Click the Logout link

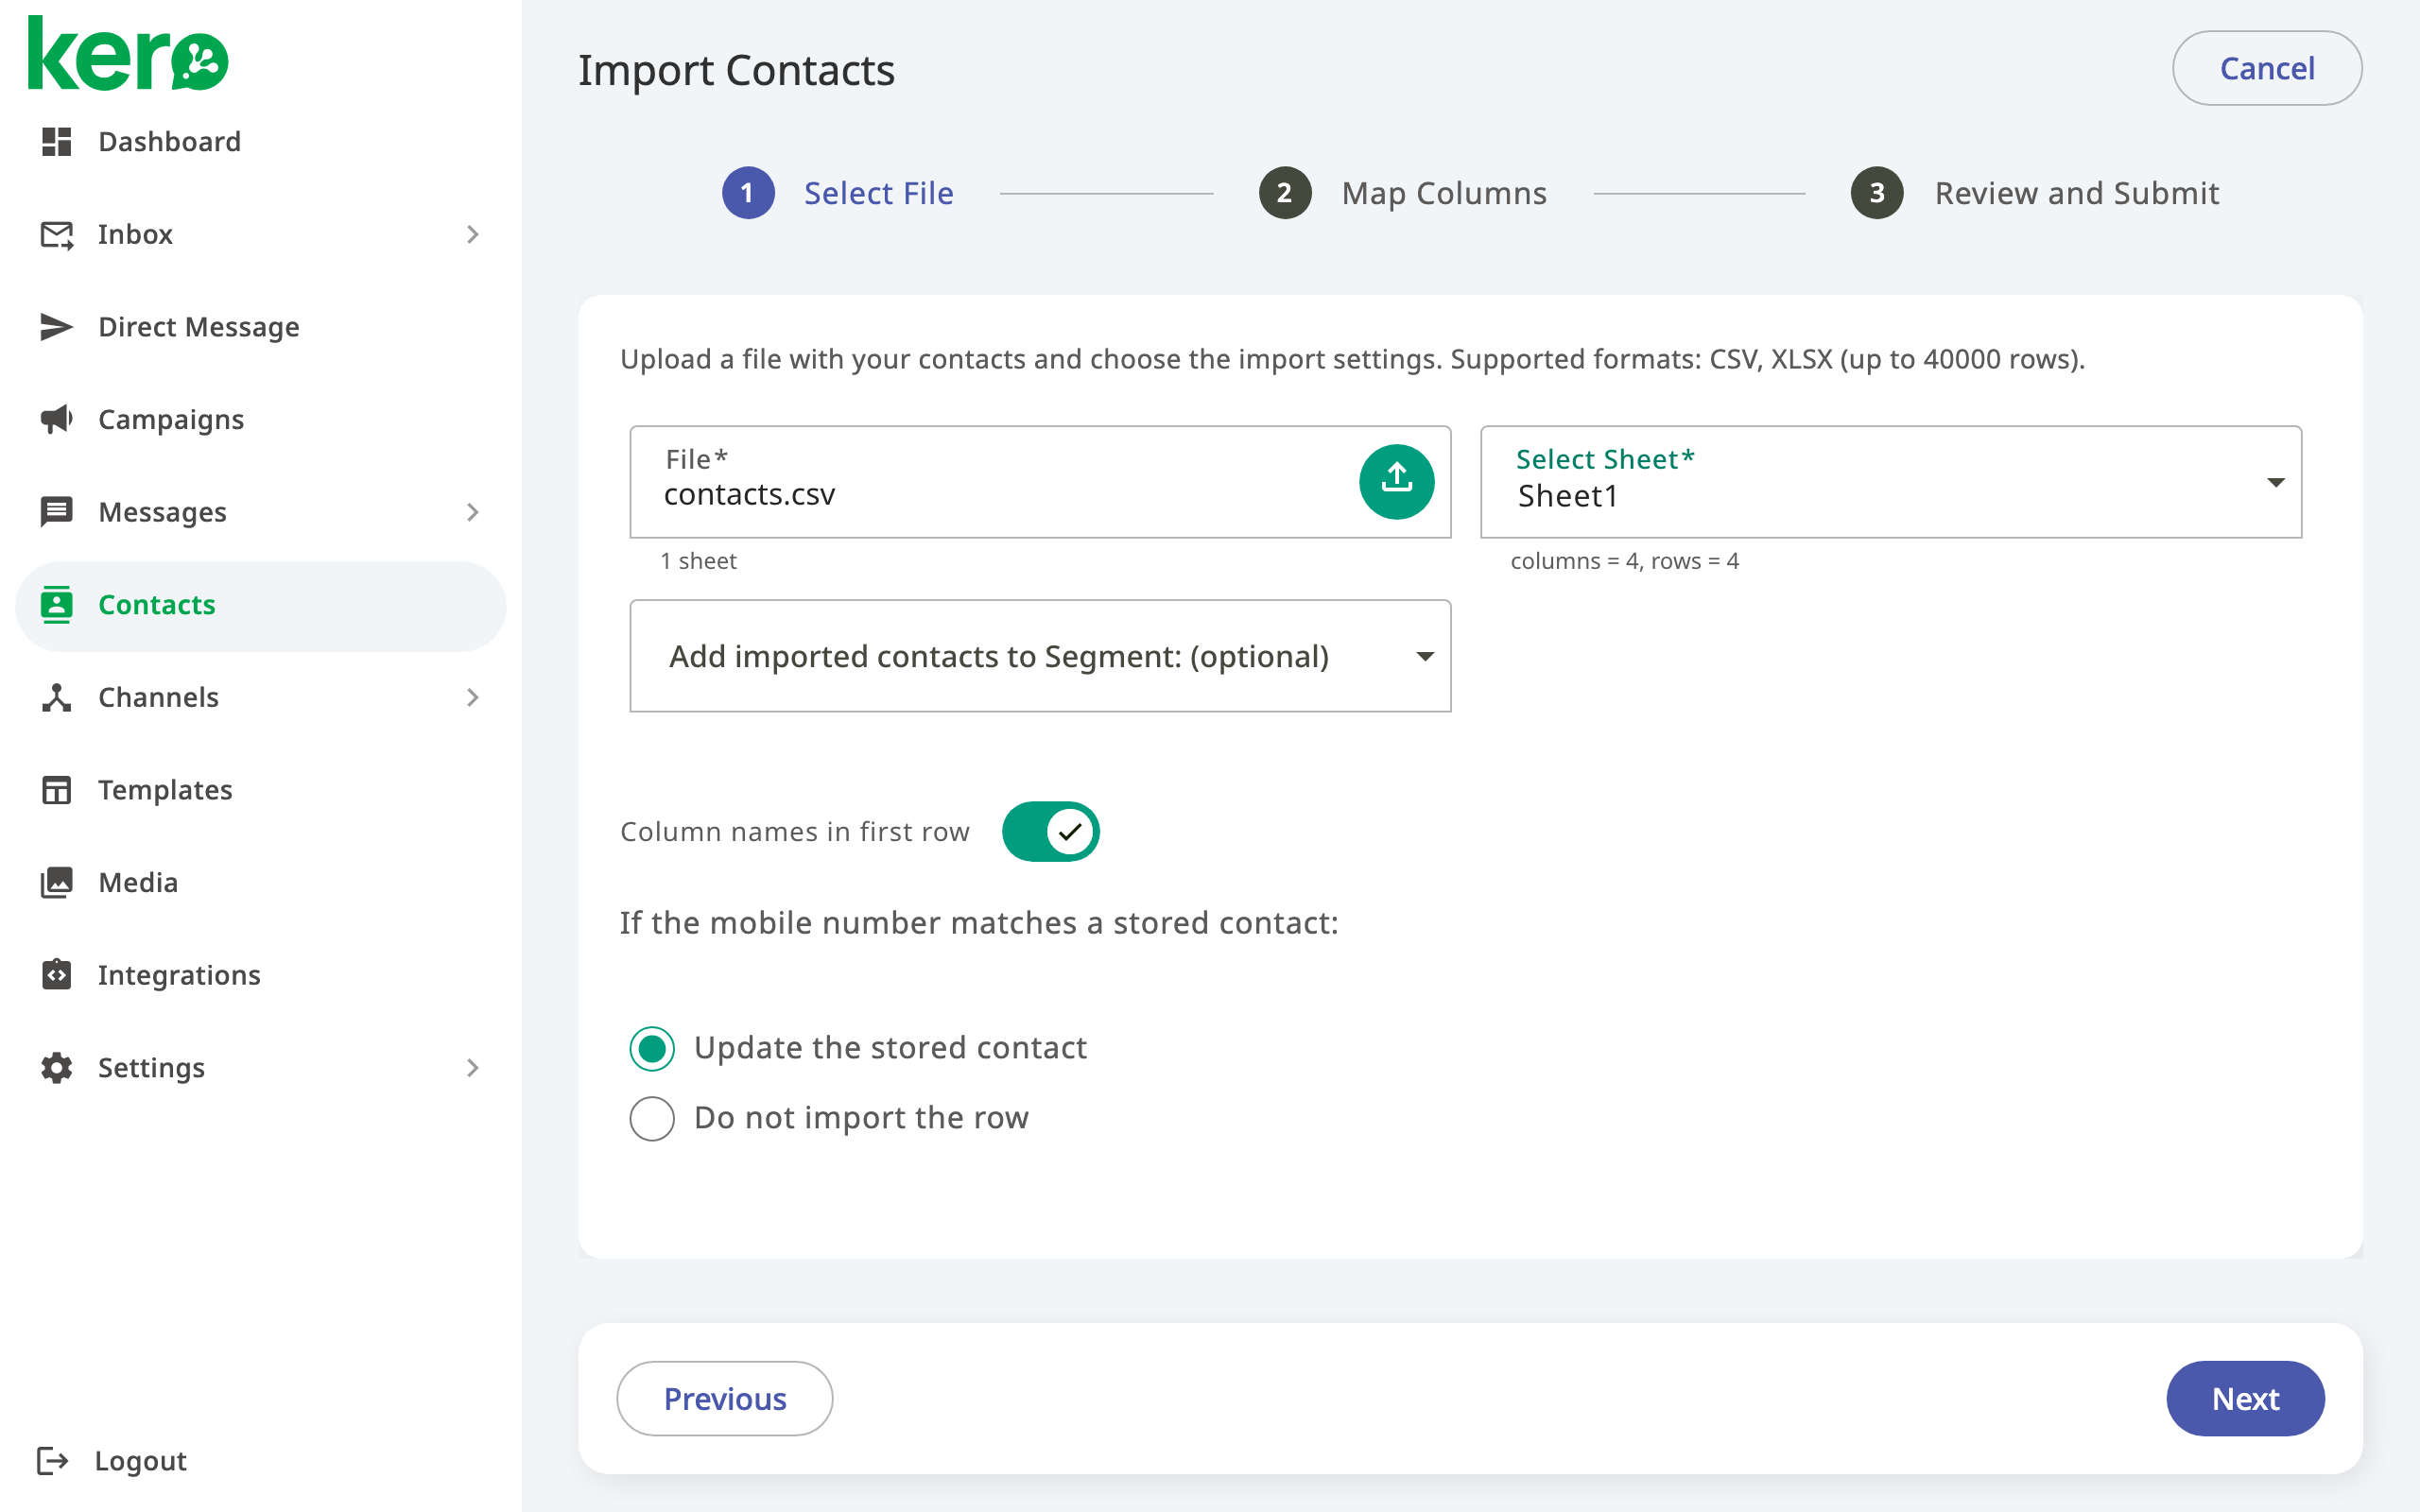pos(112,1460)
